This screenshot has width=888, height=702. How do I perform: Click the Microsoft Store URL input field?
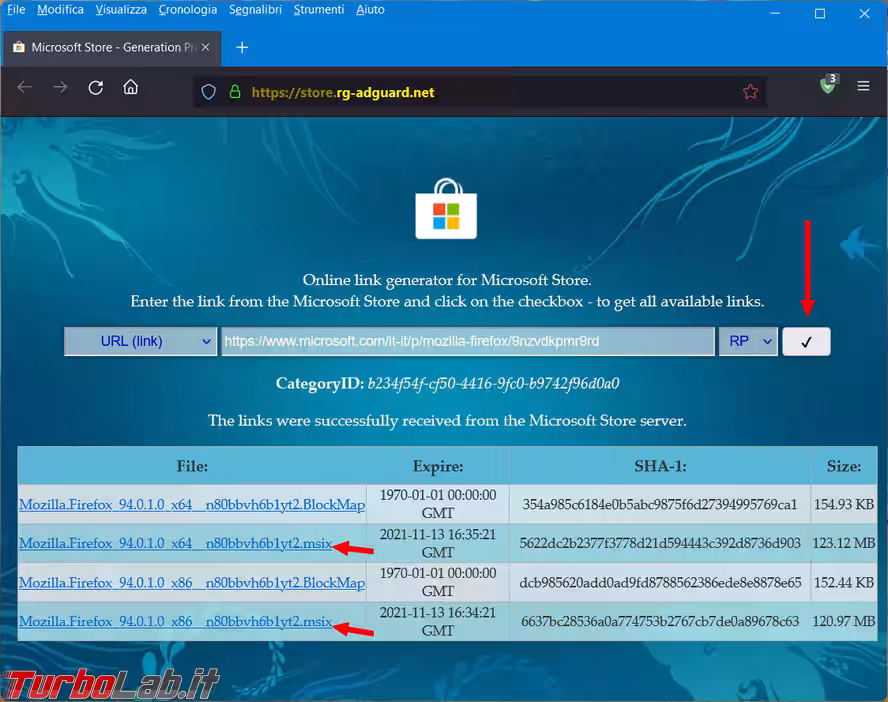467,341
